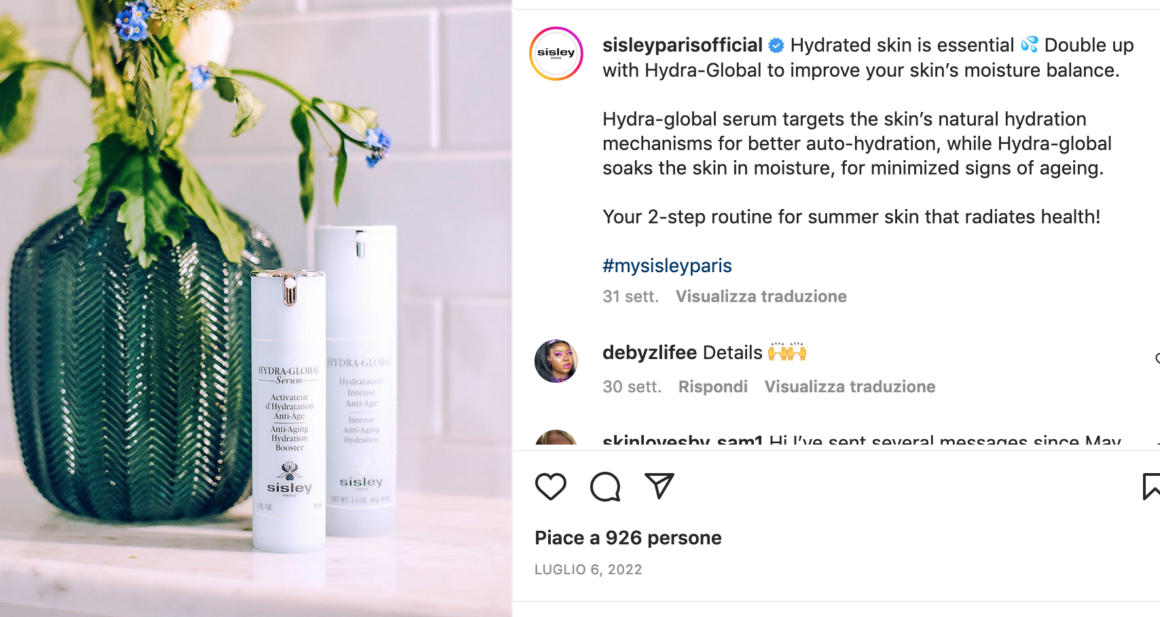Click Visualizza traduzione under the caption
This screenshot has height=617, width=1160.
click(761, 297)
